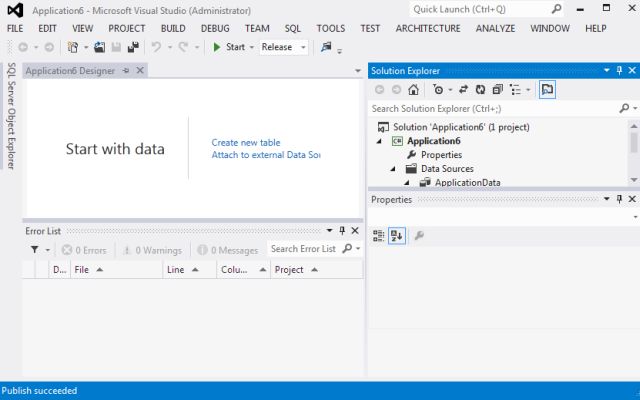Toggle the 0 Messages filter
Screen dimensions: 640x400
[x=228, y=250]
